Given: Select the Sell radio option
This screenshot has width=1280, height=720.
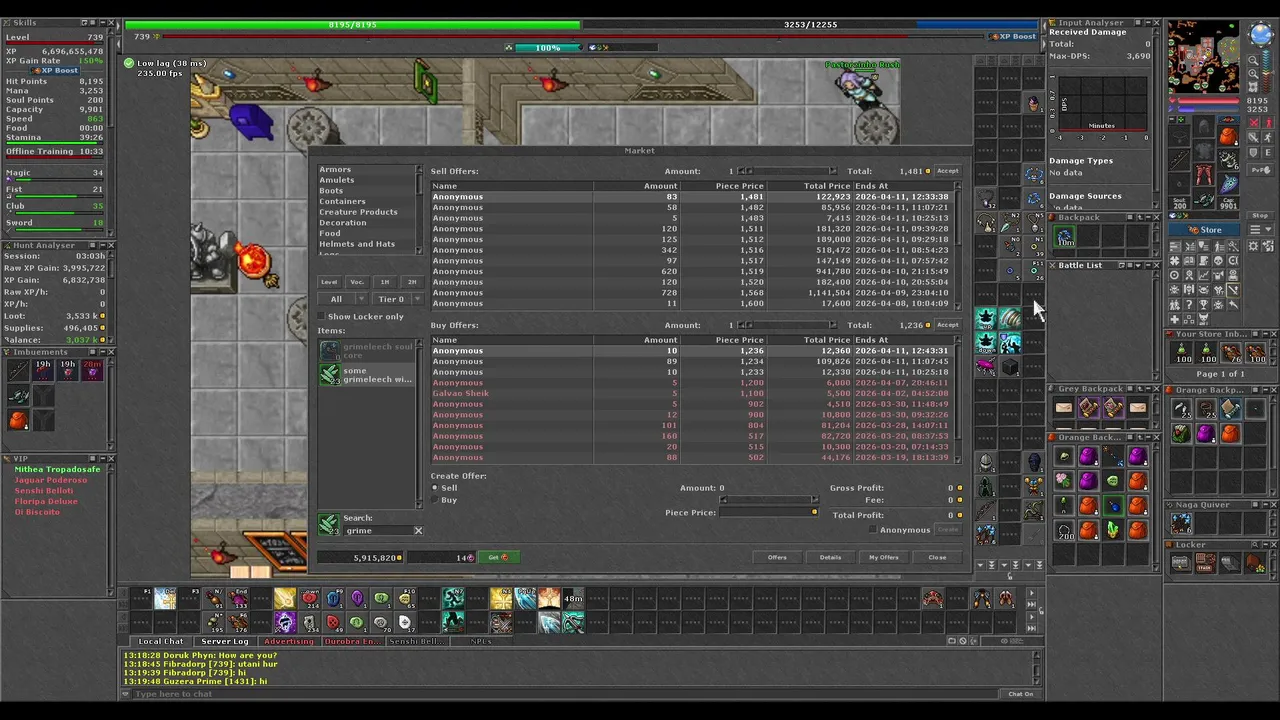Looking at the screenshot, I should point(435,488).
